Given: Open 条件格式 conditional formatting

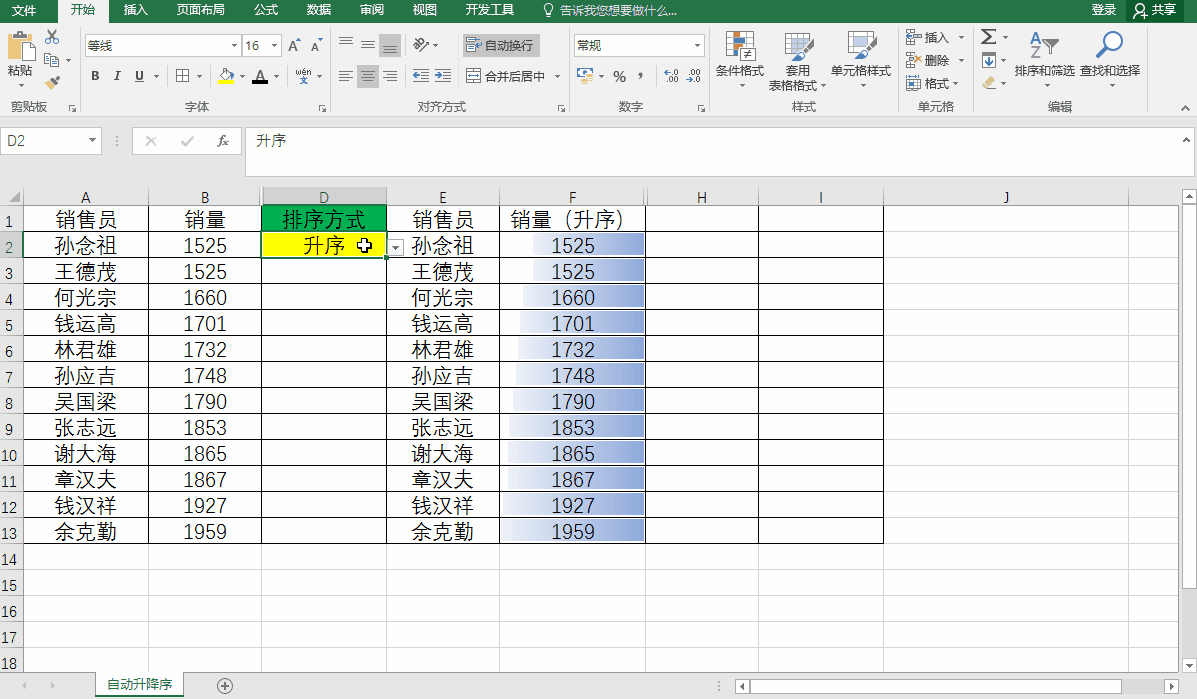Looking at the screenshot, I should 740,60.
